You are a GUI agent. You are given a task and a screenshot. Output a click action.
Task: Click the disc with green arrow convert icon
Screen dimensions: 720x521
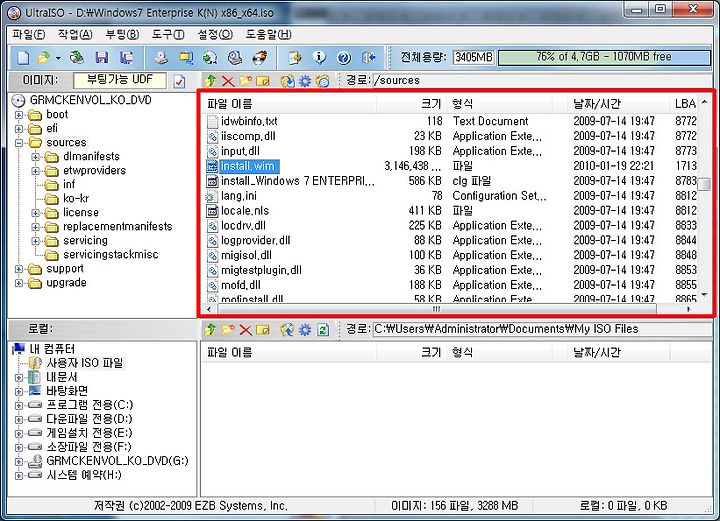[x=210, y=57]
